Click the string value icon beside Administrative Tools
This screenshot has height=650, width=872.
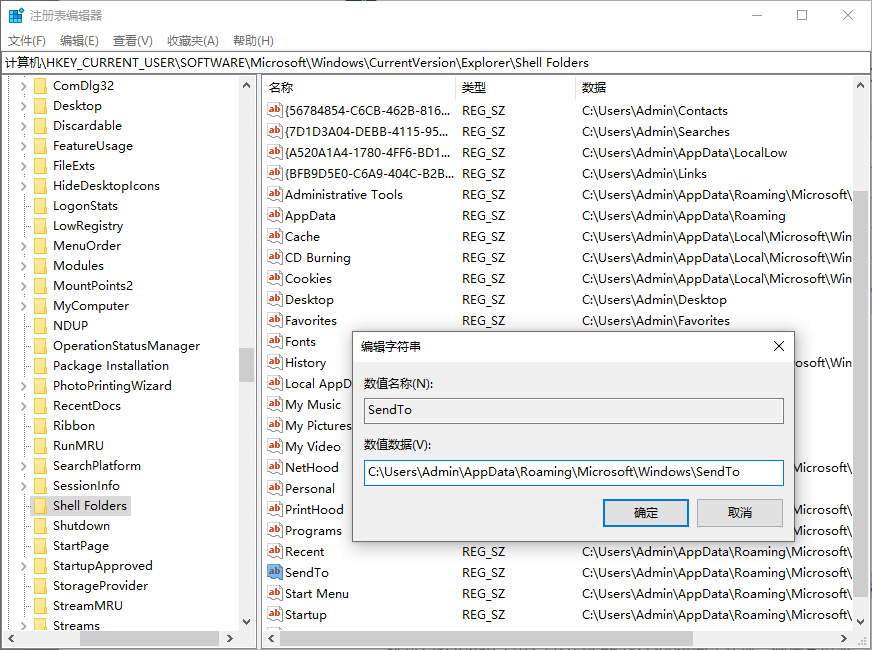tap(275, 195)
